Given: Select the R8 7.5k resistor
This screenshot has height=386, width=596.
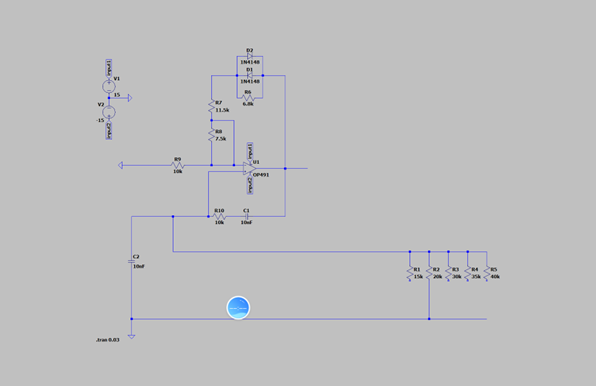Looking at the screenshot, I should [x=211, y=135].
